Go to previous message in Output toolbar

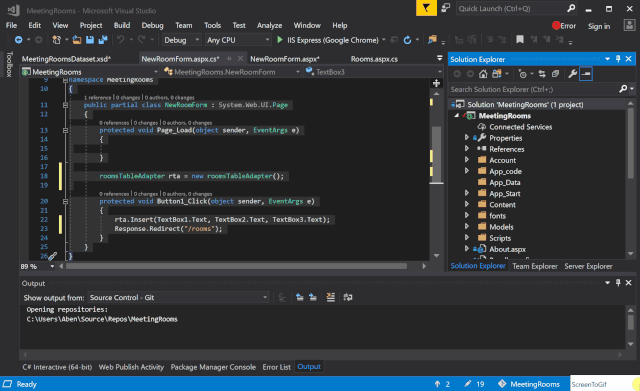[300, 298]
